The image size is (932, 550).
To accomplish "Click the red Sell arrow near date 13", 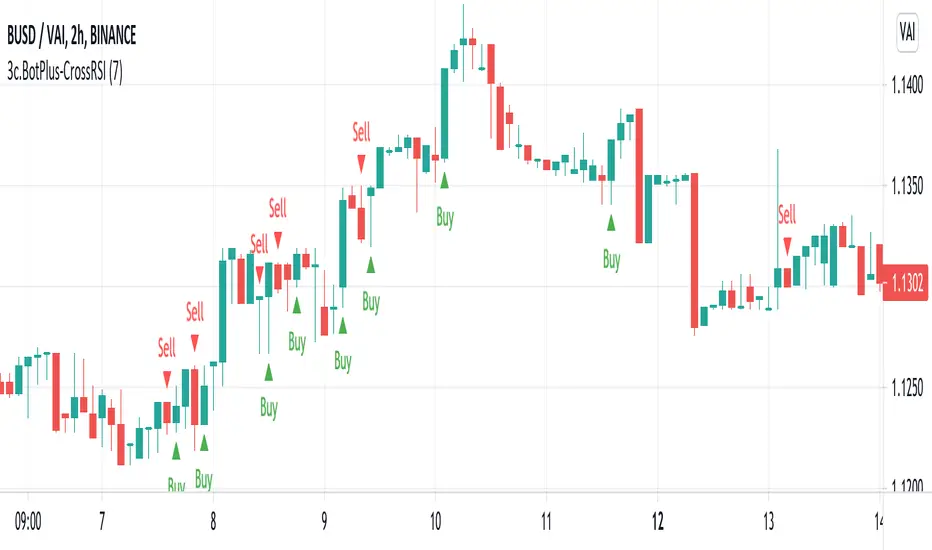I will 788,244.
